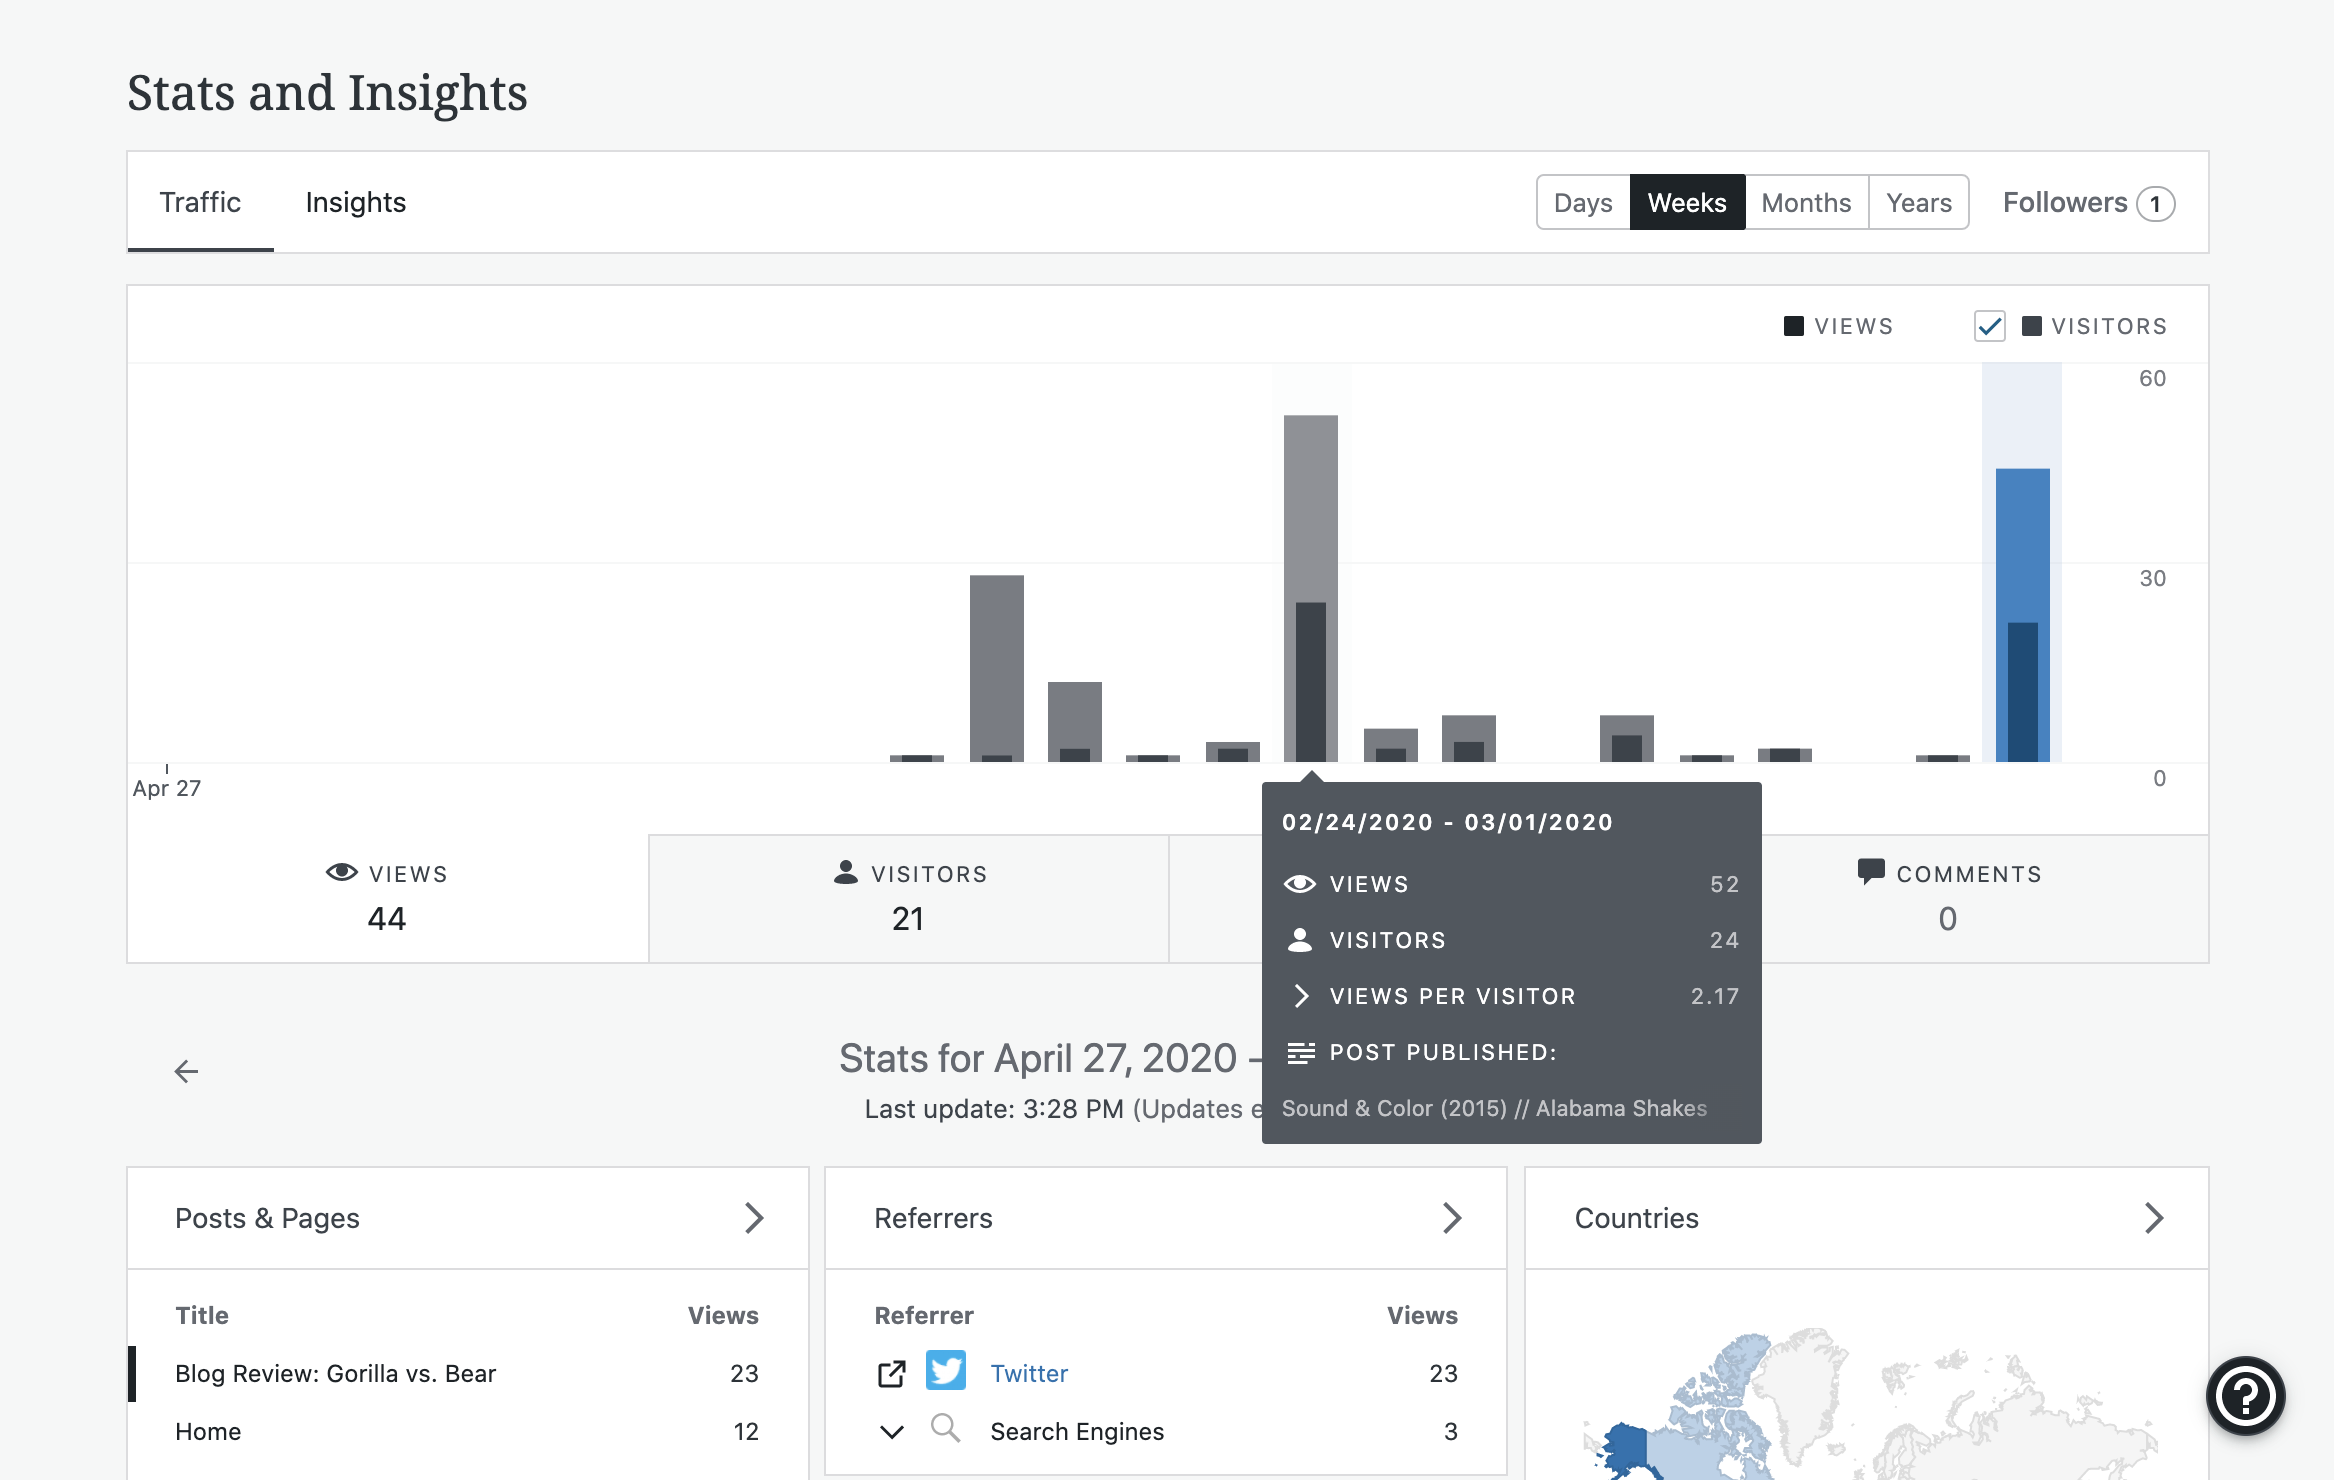Click the help question mark icon

(x=2245, y=1395)
